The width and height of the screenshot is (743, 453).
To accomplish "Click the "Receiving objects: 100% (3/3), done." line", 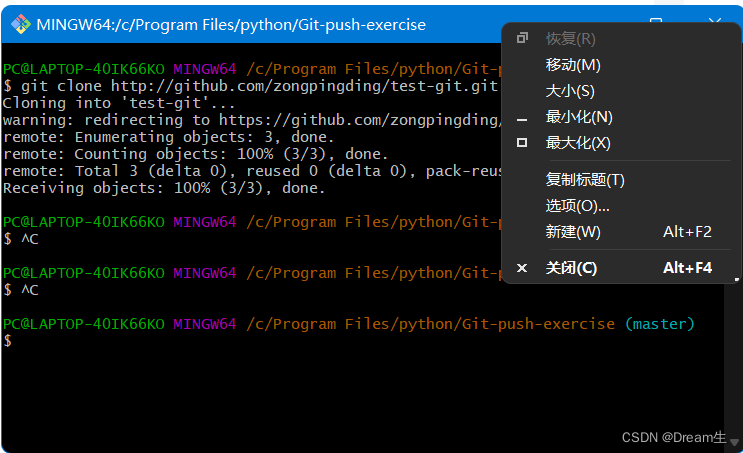I will pos(163,188).
